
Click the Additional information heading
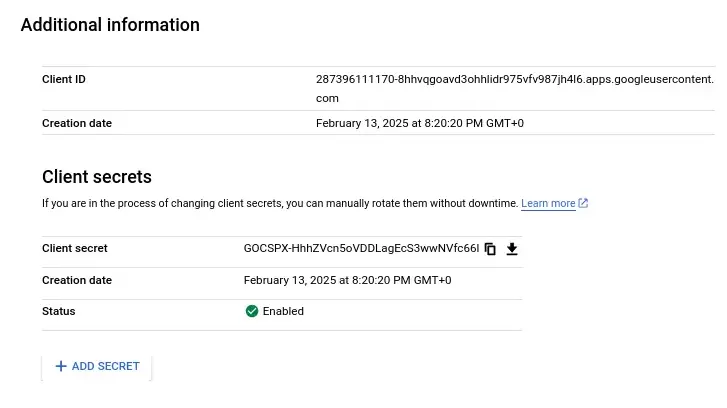tap(110, 25)
